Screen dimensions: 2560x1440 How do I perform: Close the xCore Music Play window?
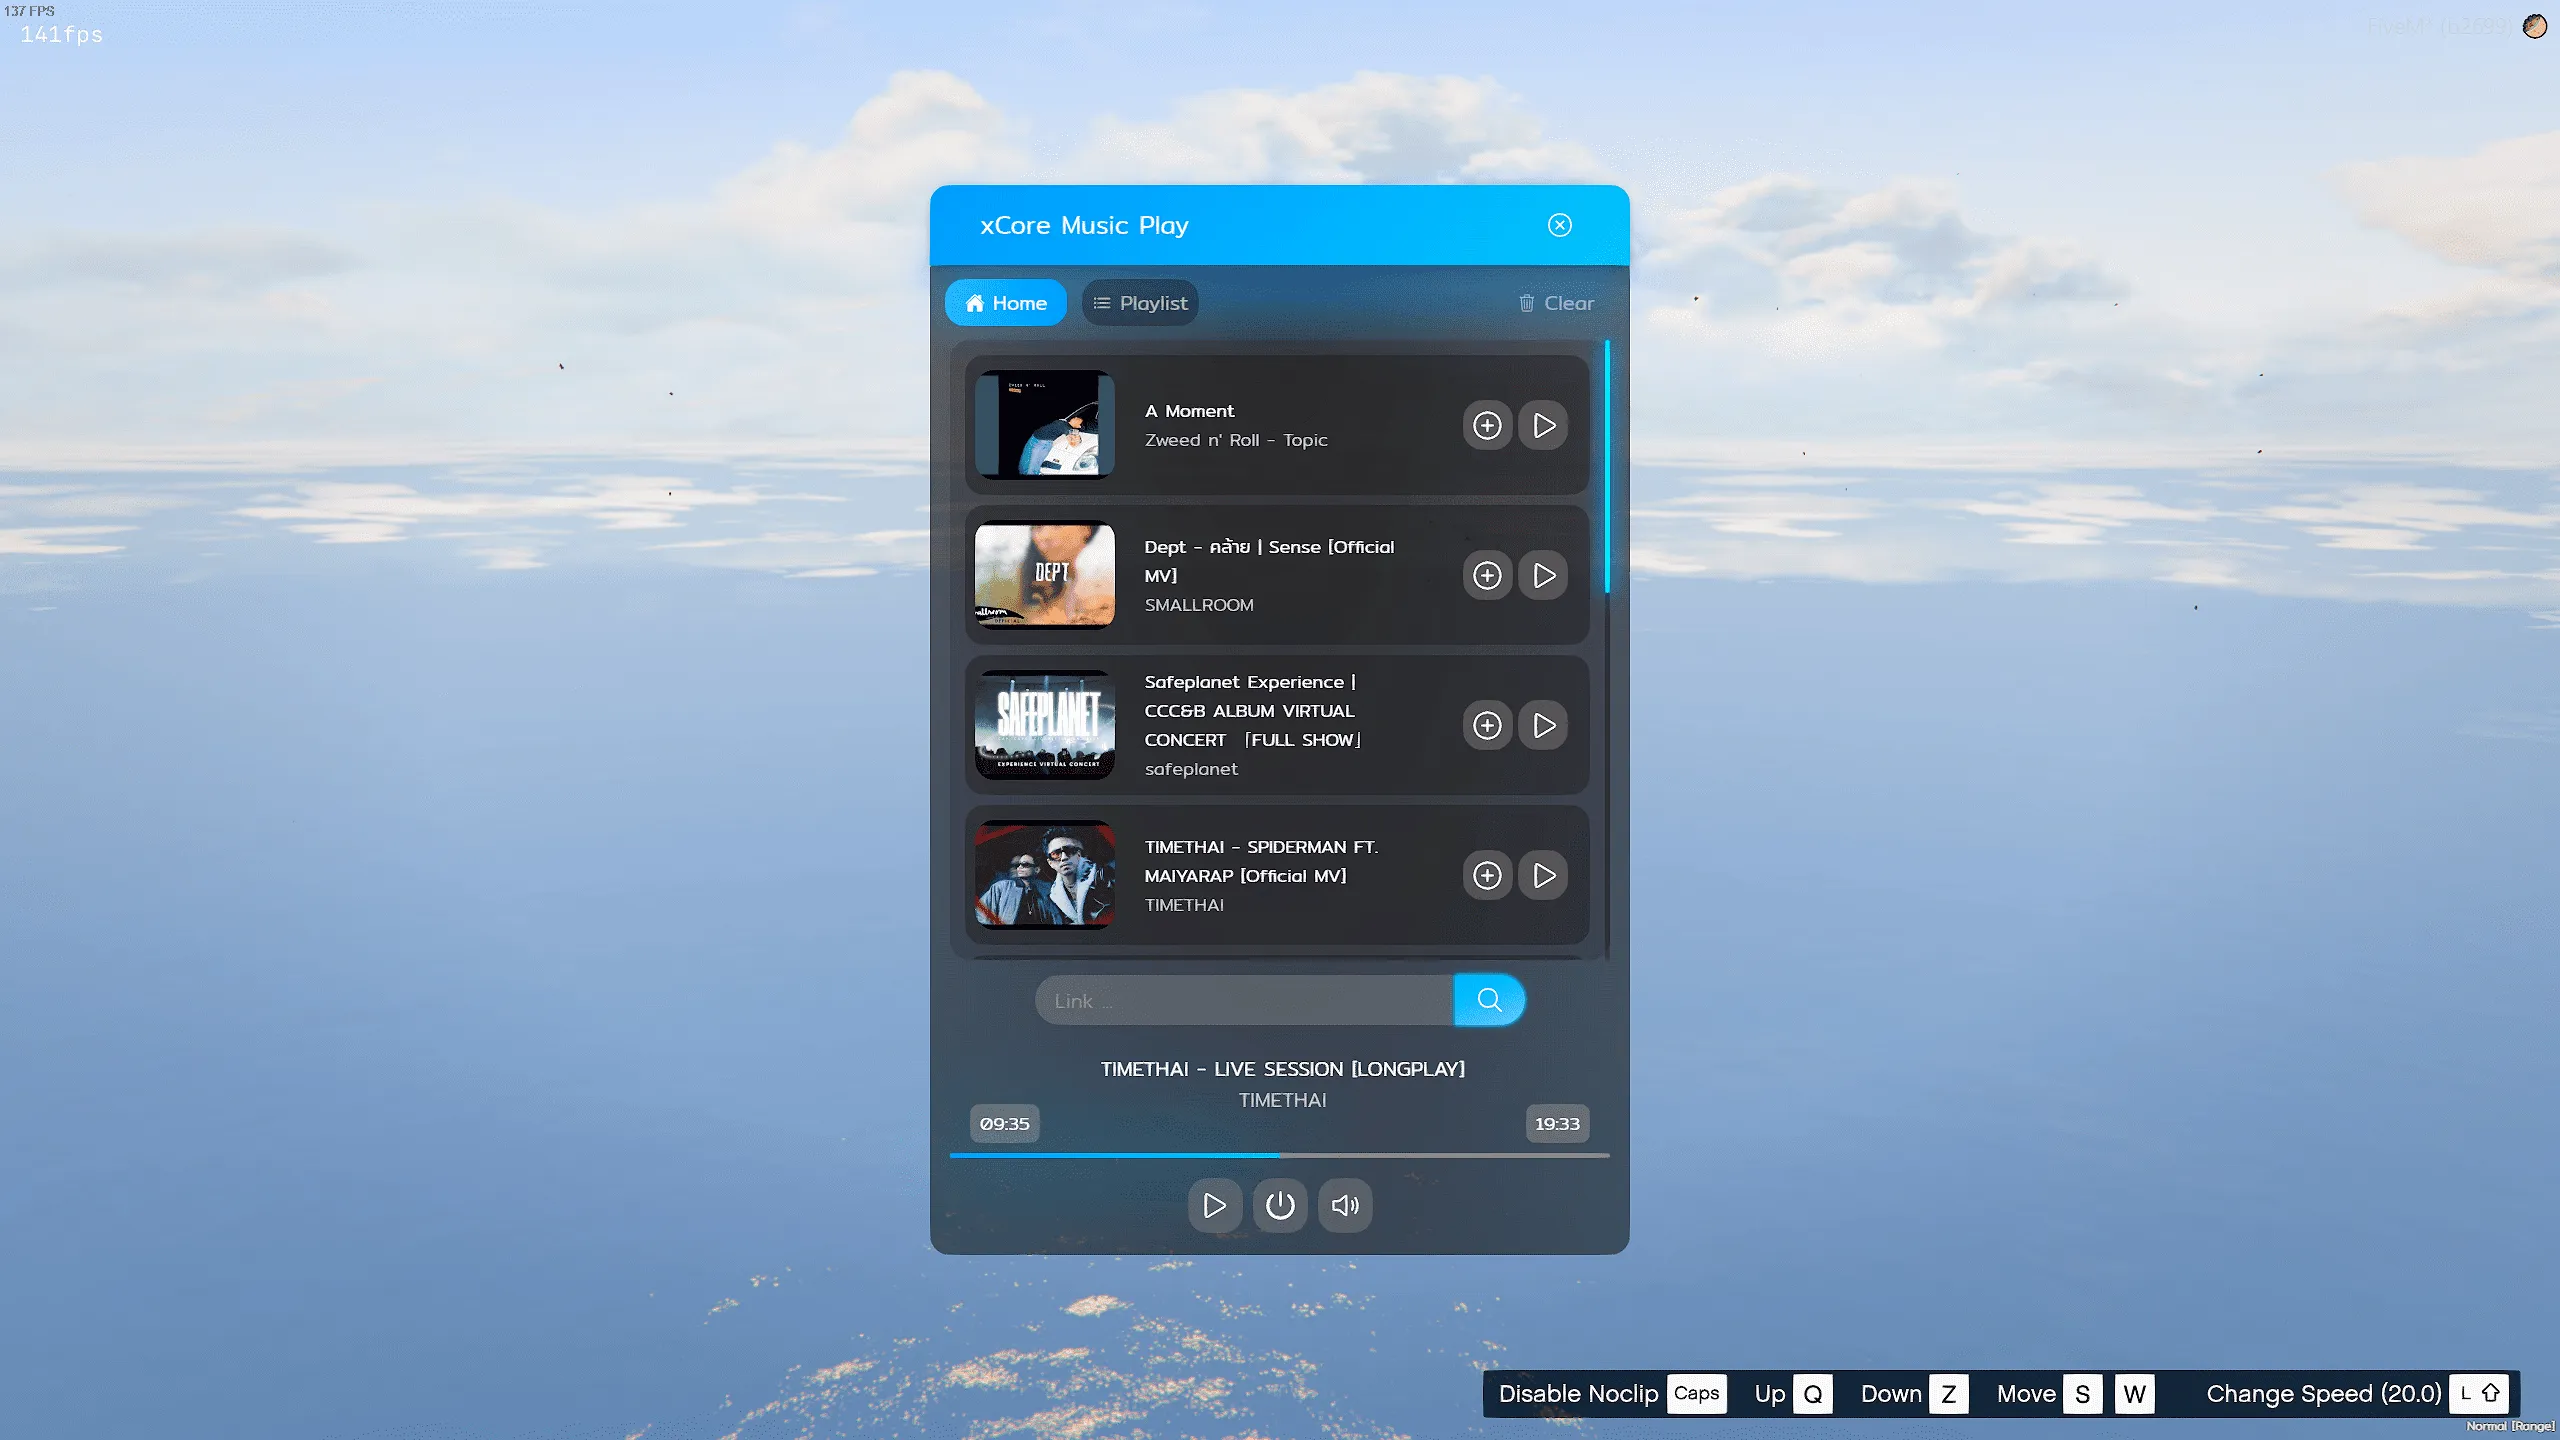pyautogui.click(x=1559, y=225)
